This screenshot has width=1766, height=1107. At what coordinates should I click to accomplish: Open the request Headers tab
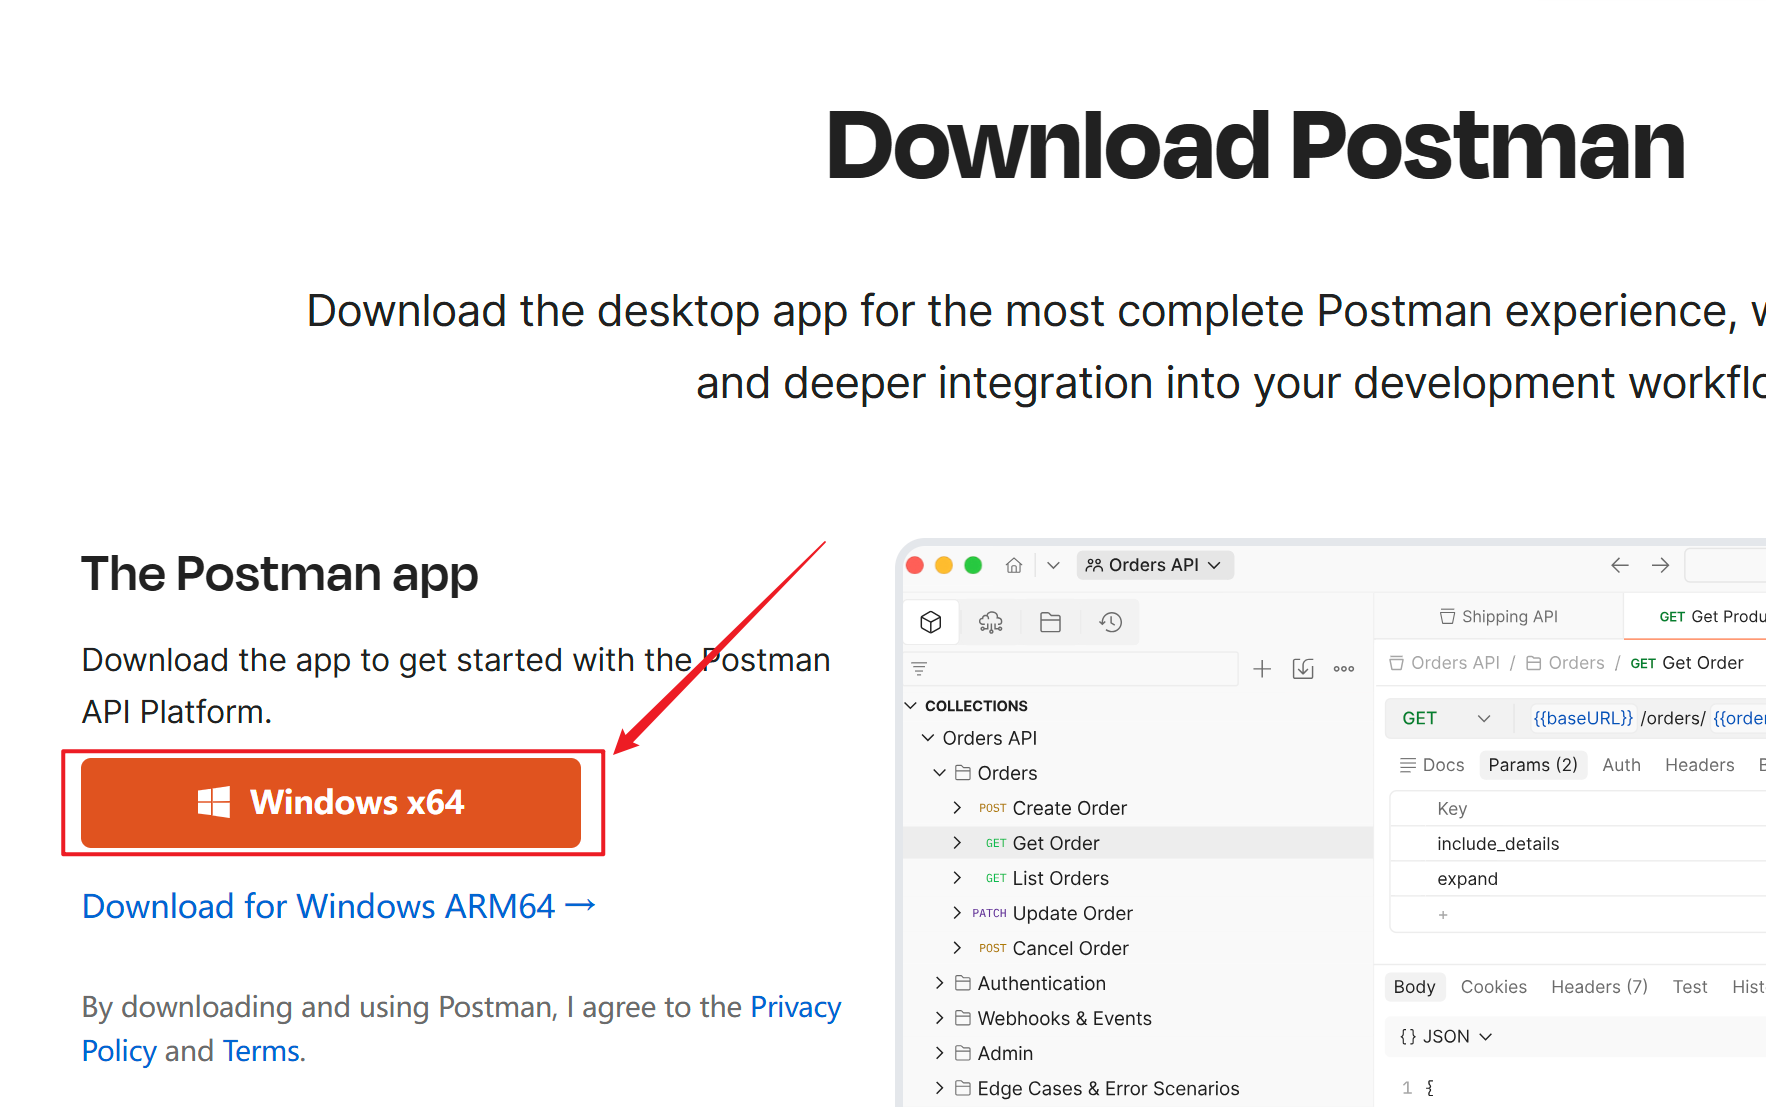point(1699,765)
